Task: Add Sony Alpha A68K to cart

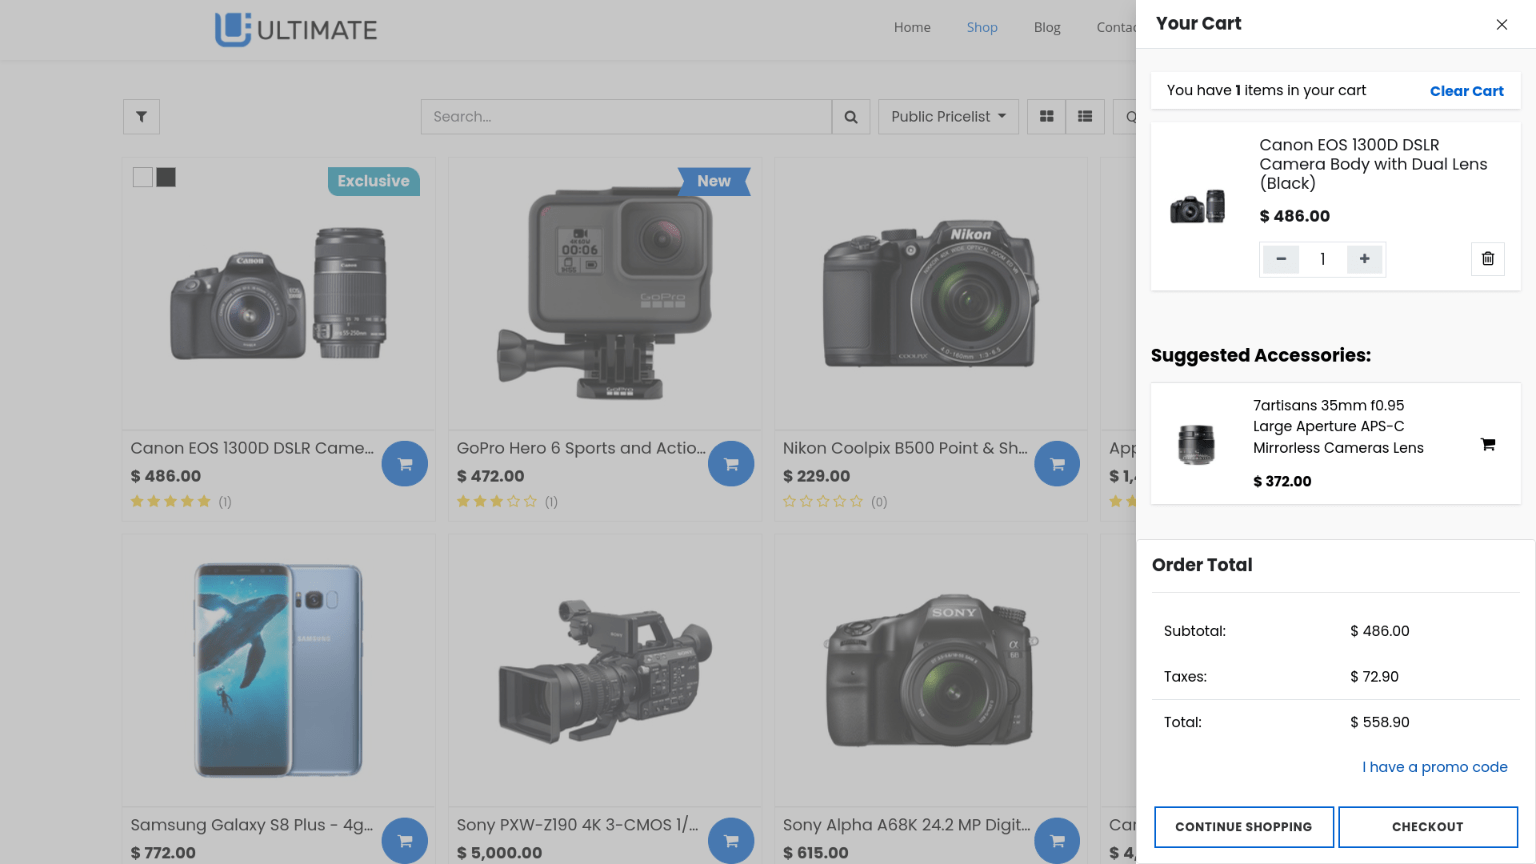Action: click(1057, 841)
